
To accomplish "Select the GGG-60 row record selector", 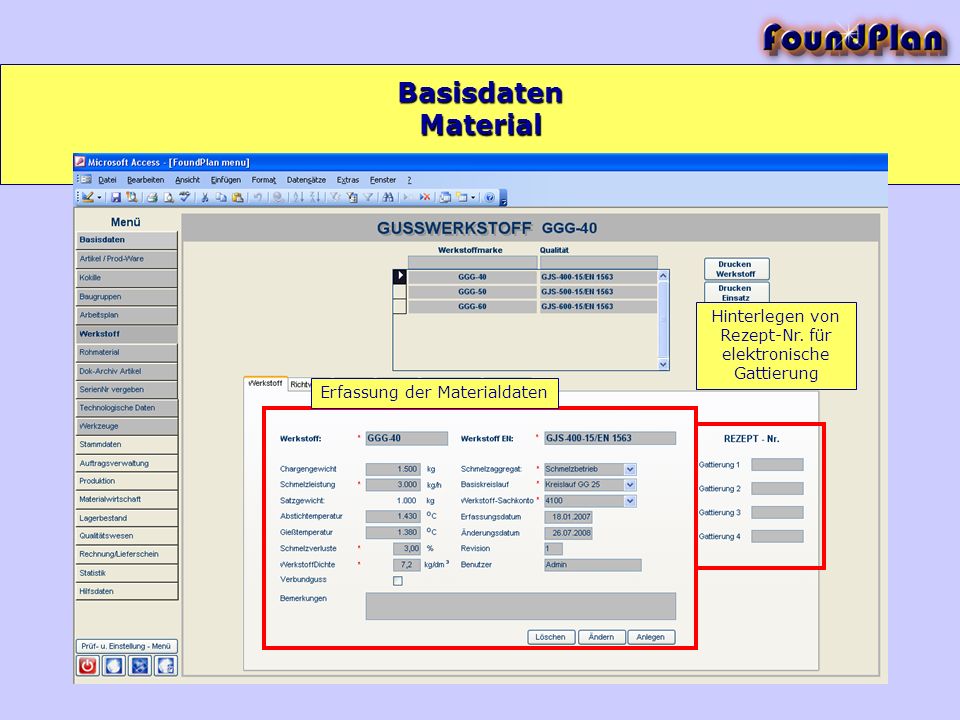I will click(x=400, y=306).
